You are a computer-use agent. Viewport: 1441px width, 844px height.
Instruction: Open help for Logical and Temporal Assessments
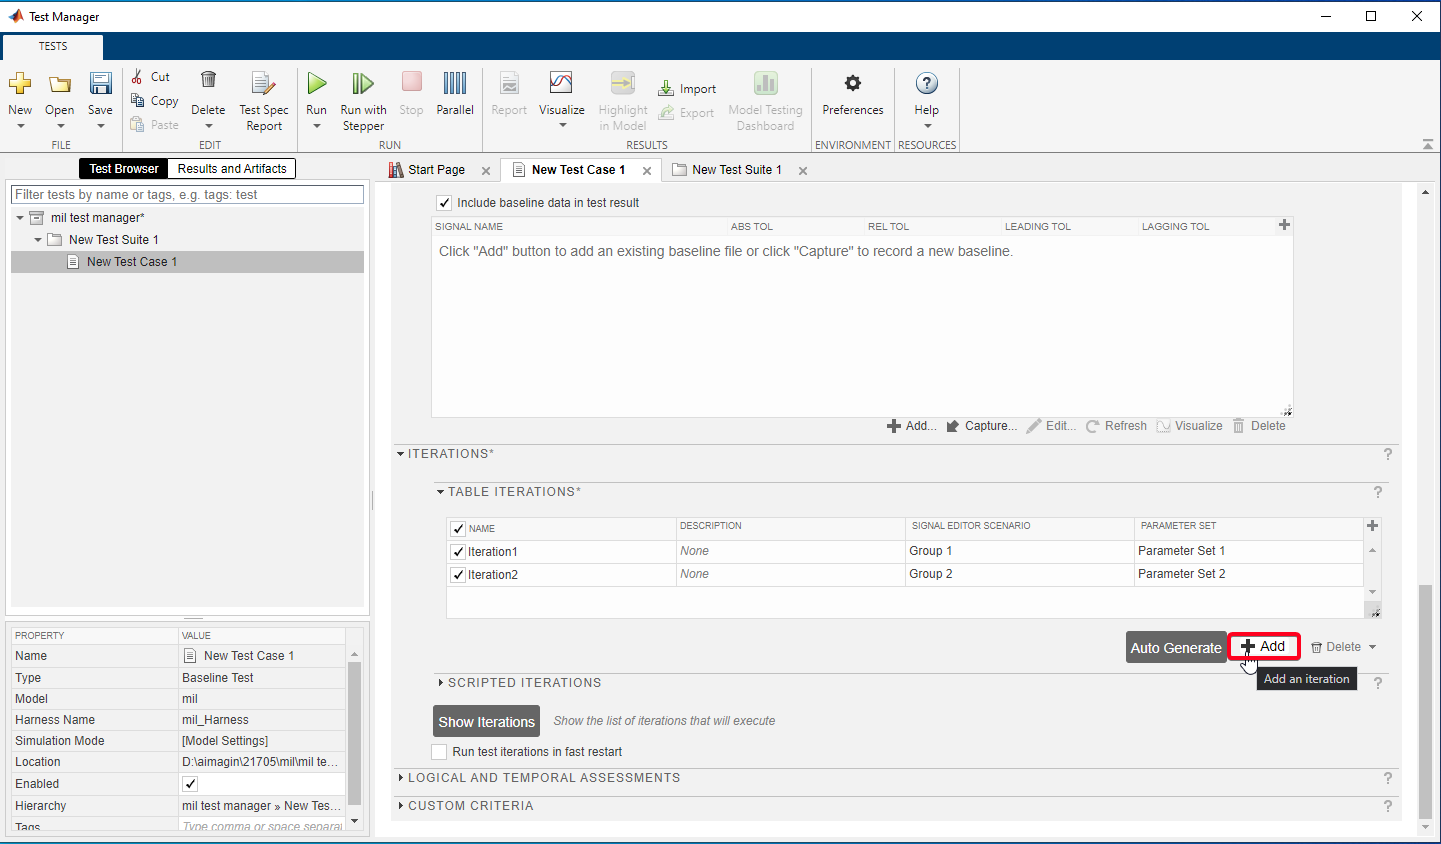[1387, 778]
